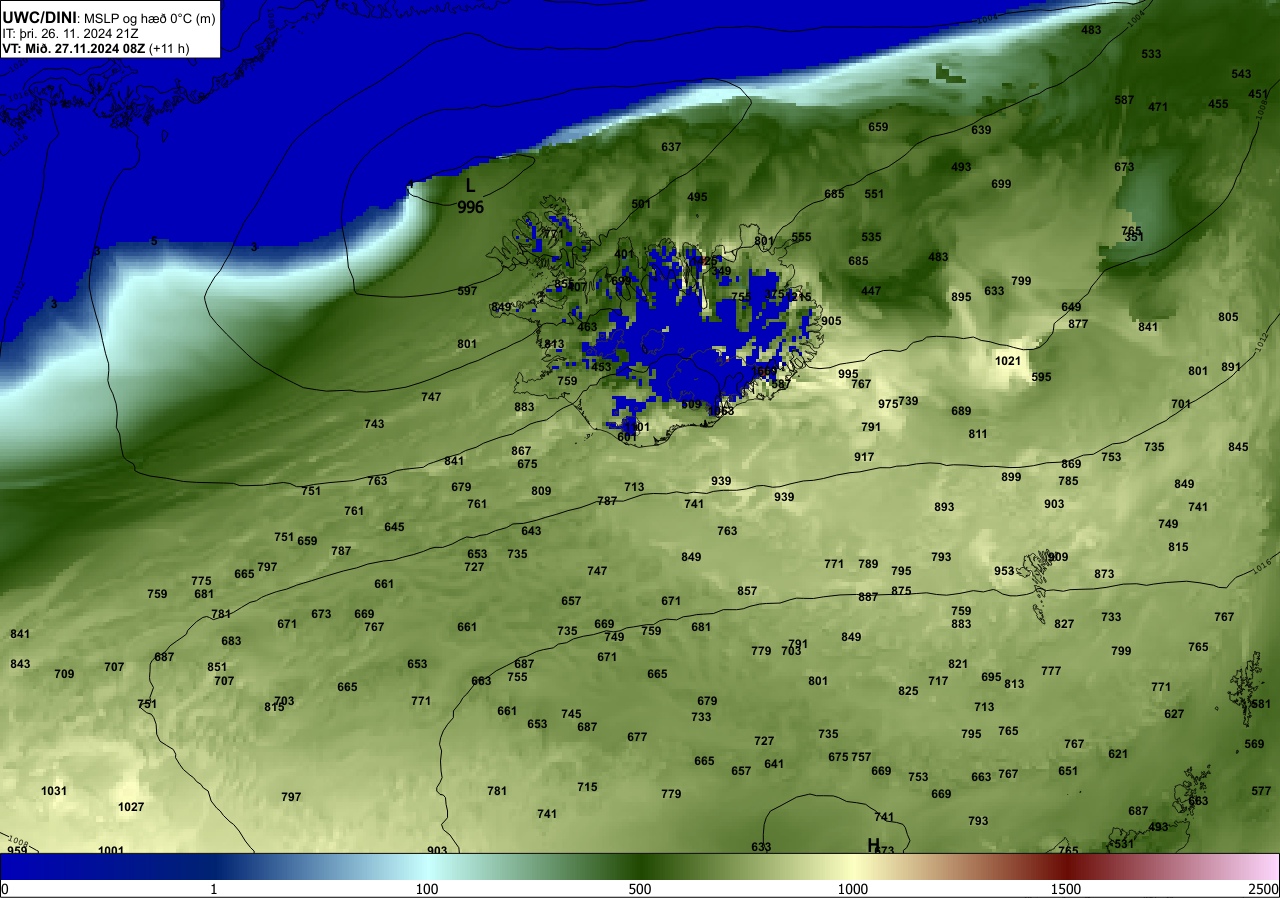Click the 543 height value

pyautogui.click(x=1241, y=74)
